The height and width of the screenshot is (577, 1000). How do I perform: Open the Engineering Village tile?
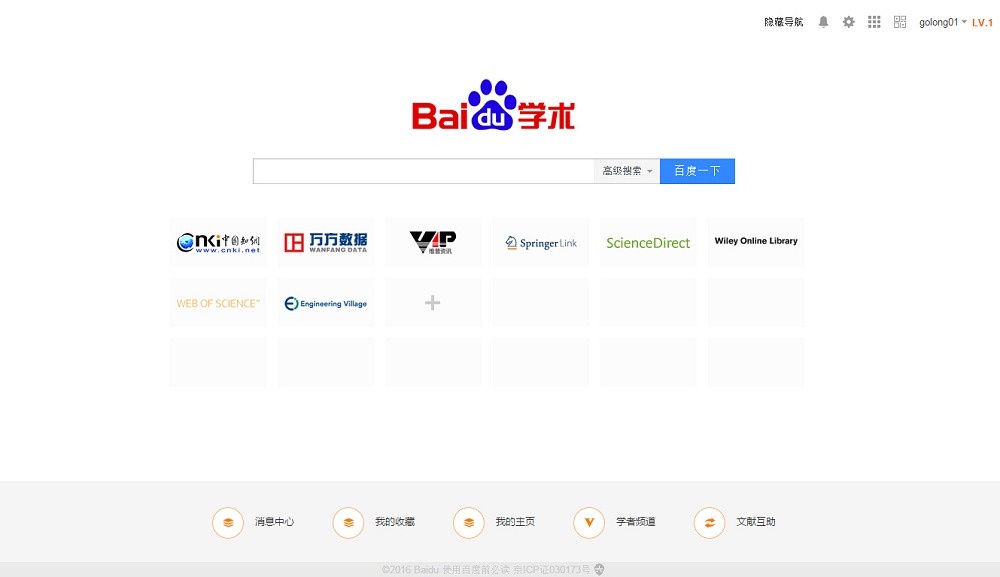point(326,303)
